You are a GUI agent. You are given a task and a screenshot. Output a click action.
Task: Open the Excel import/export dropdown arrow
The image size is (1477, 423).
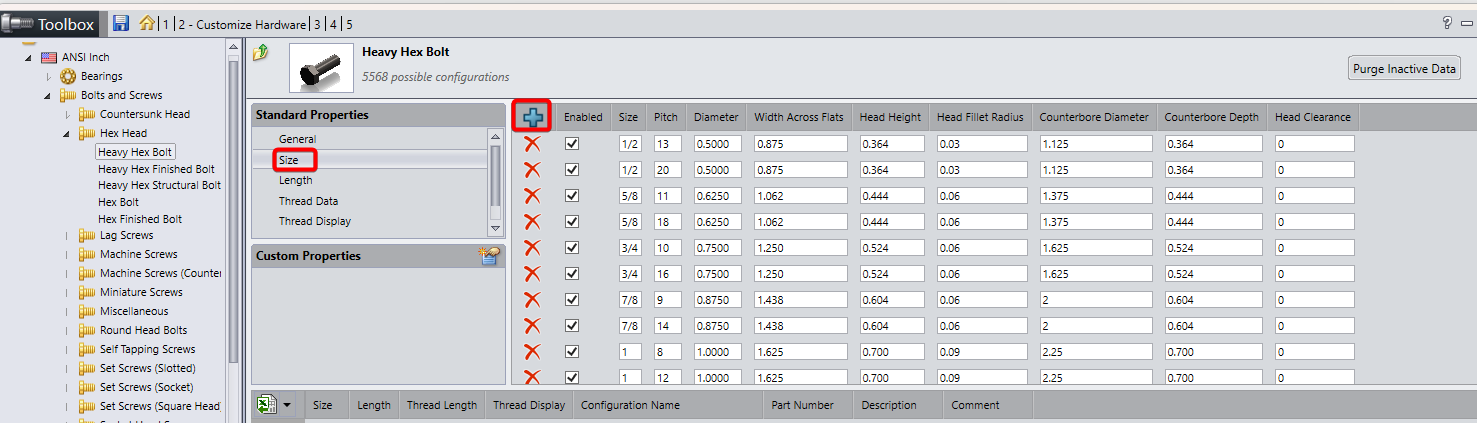click(287, 405)
